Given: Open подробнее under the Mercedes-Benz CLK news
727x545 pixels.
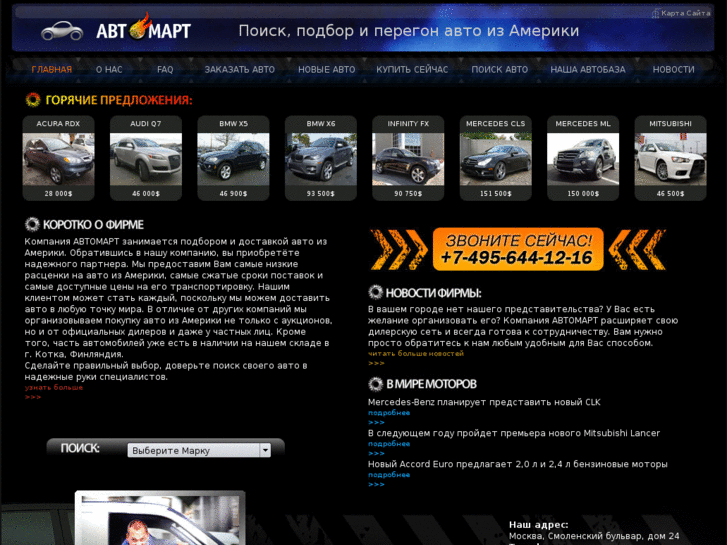Looking at the screenshot, I should [389, 413].
